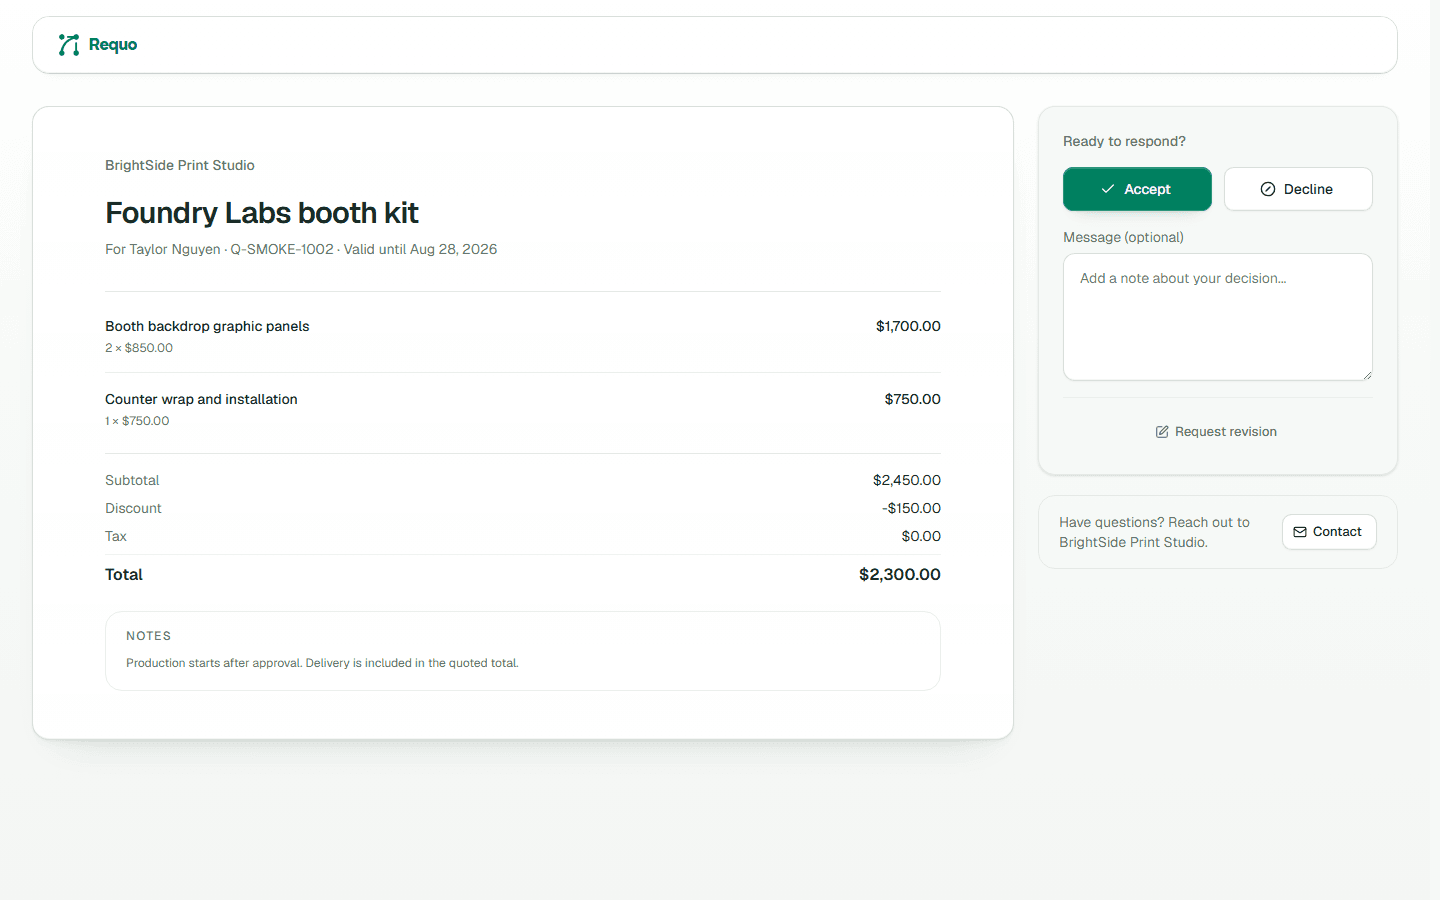
Task: Click the Tax label
Action: click(x=116, y=536)
